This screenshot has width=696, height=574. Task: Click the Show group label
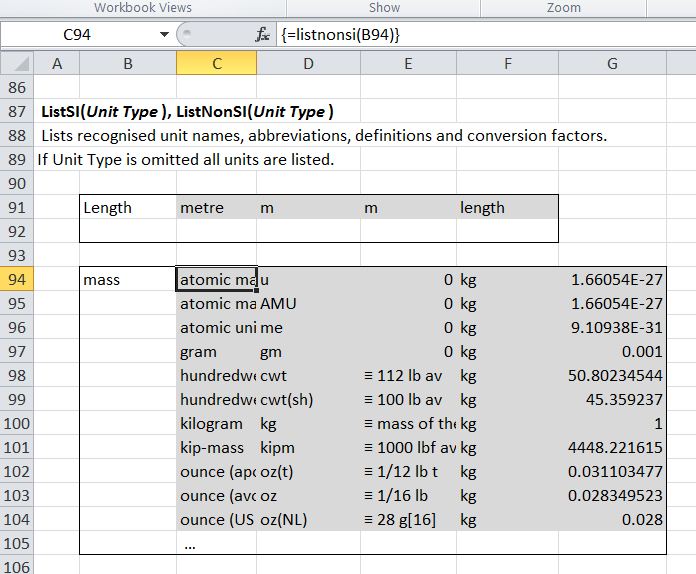[x=384, y=7]
